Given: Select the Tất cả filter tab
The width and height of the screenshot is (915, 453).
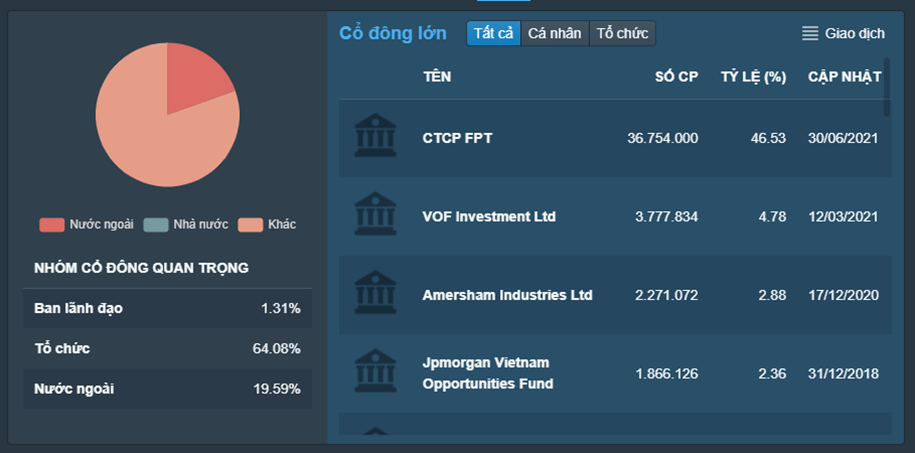Looking at the screenshot, I should pos(493,34).
